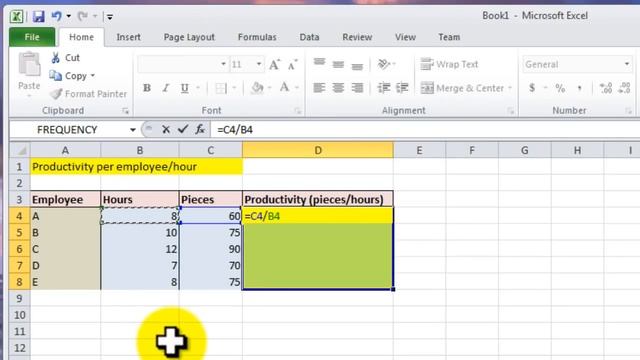Click the Decrease Decimal icon
640x360 pixels.
(624, 88)
